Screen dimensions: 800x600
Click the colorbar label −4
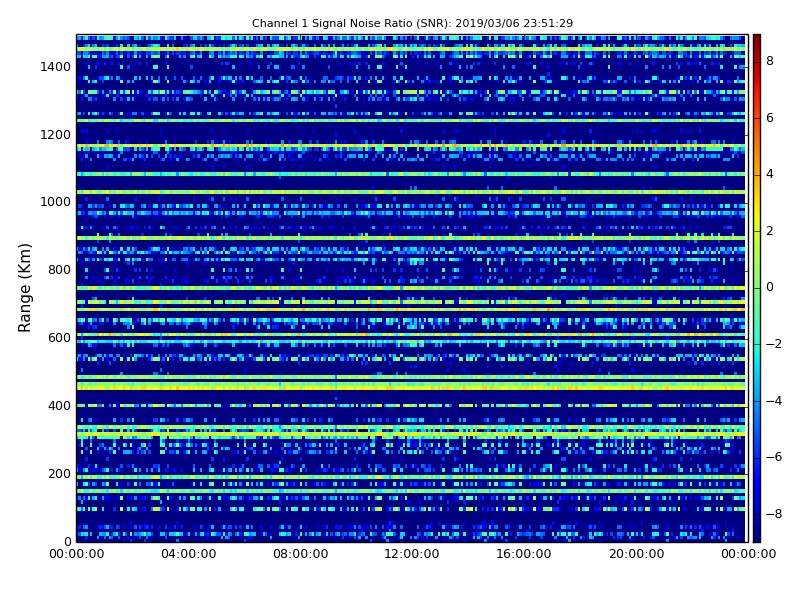point(774,401)
